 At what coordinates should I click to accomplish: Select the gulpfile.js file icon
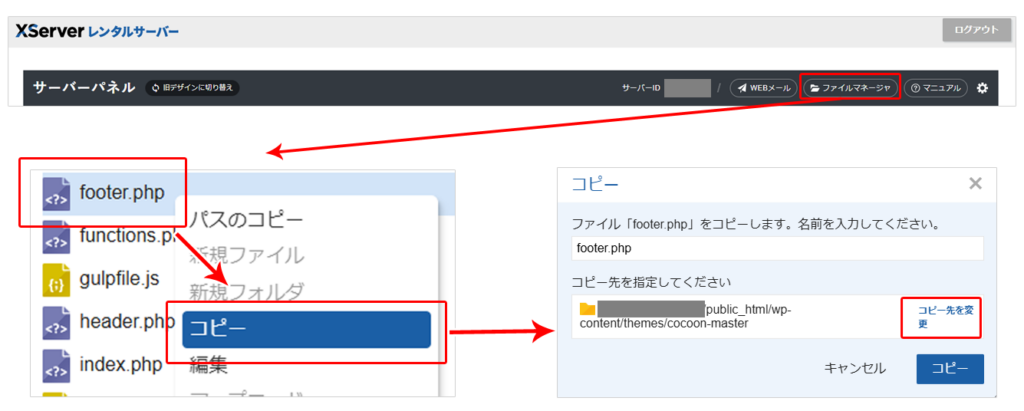pos(56,280)
